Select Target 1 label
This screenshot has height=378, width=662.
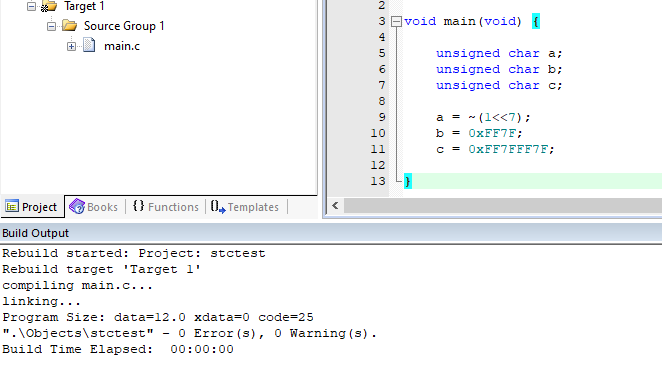pos(84,6)
